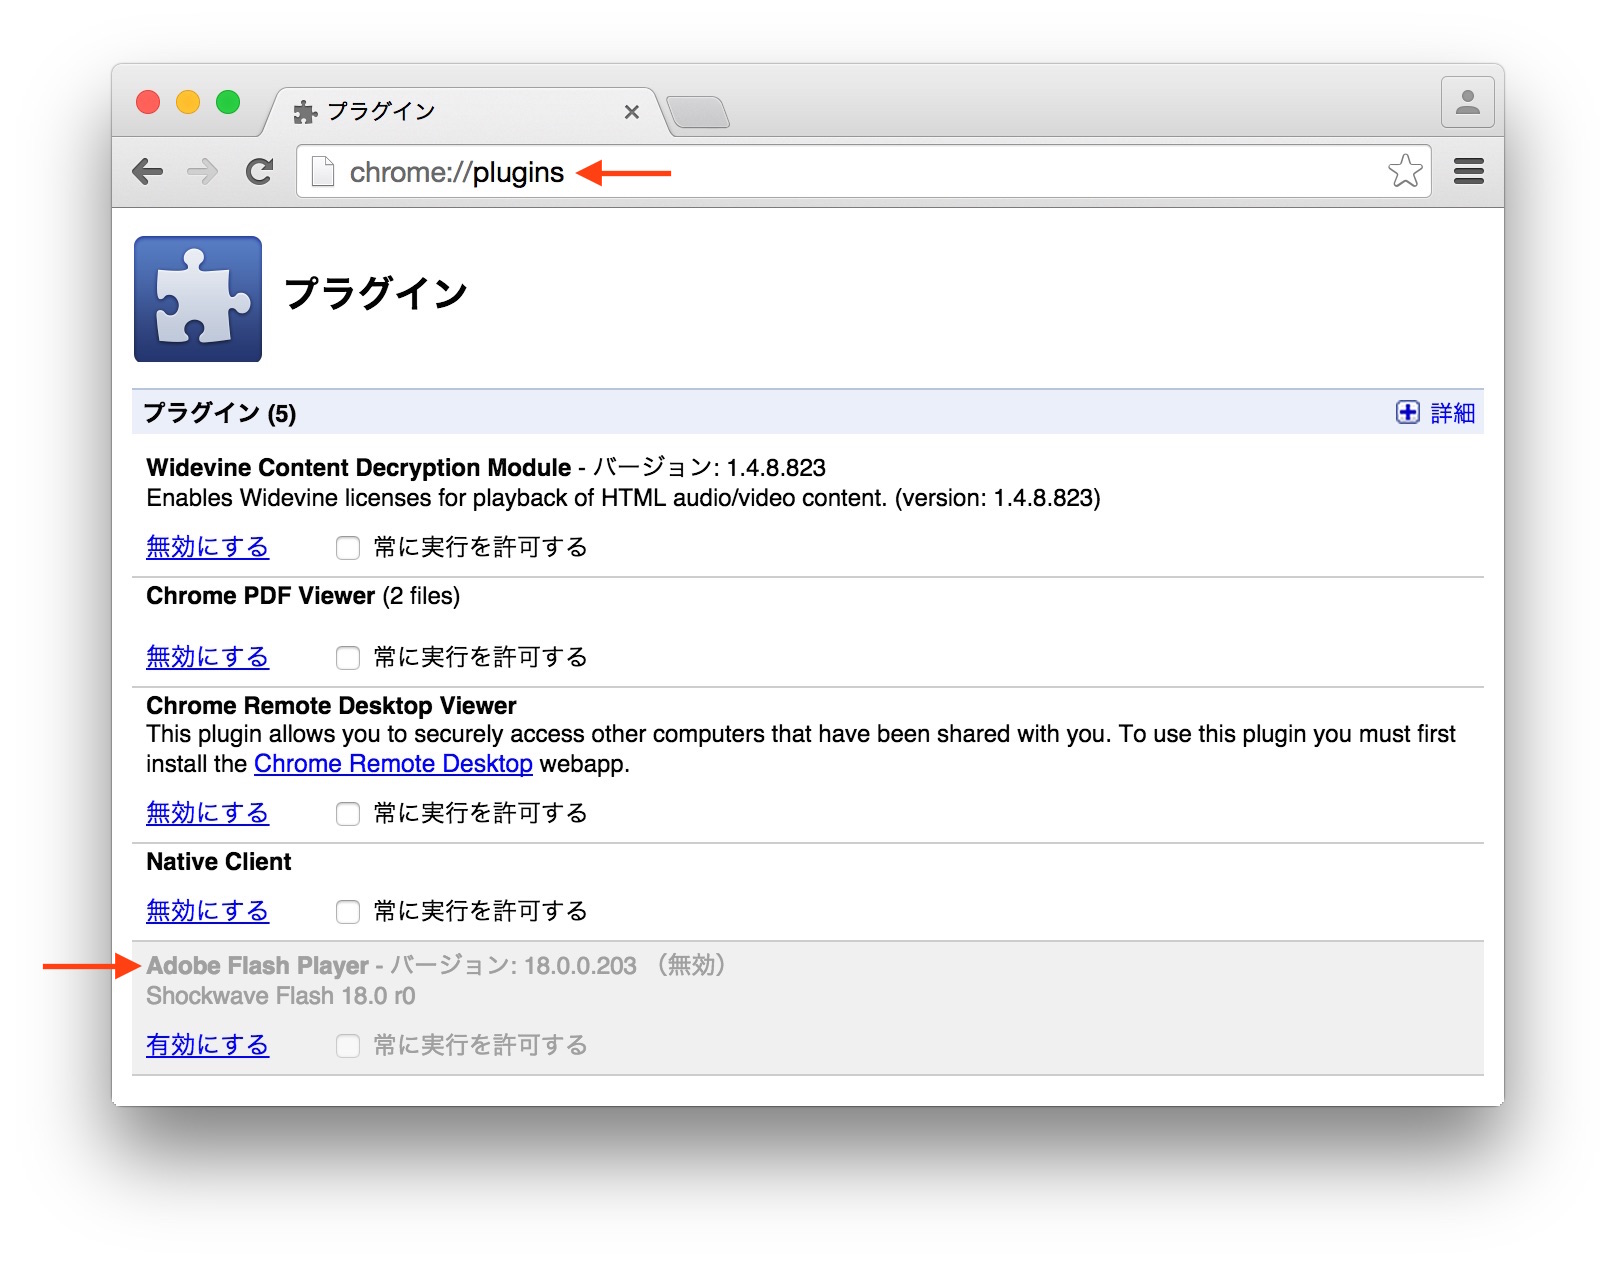Click the Chrome Remote Desktop Viewer title
Viewport: 1616px width, 1266px height.
tap(331, 706)
